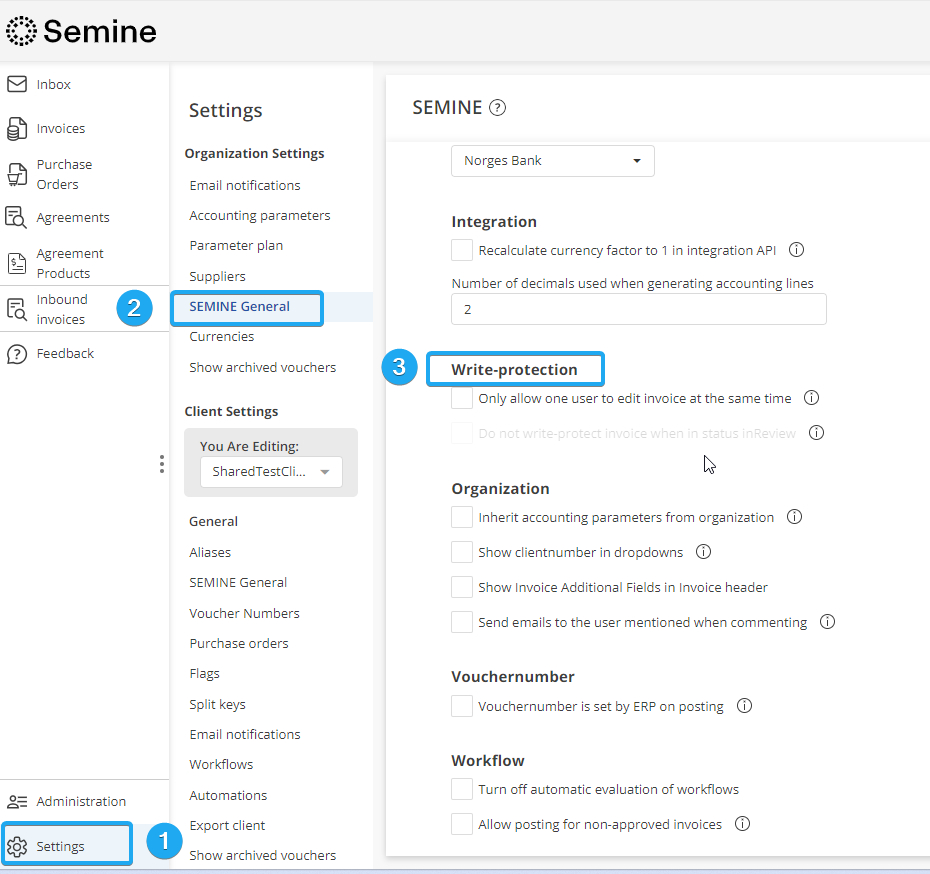
Task: Open the Workflows client settings link
Action: (x=221, y=765)
